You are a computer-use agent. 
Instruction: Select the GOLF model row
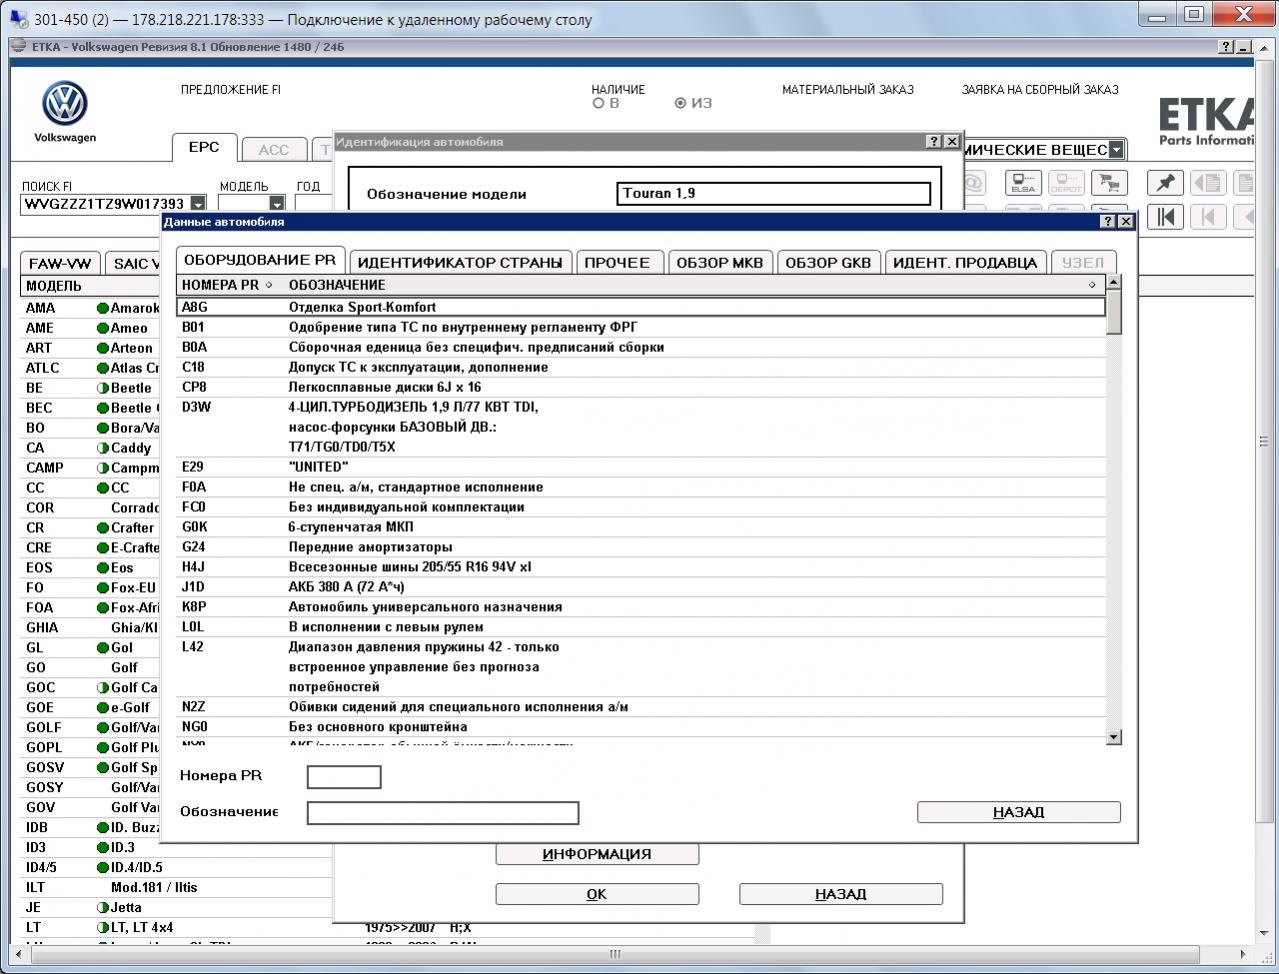coord(91,727)
